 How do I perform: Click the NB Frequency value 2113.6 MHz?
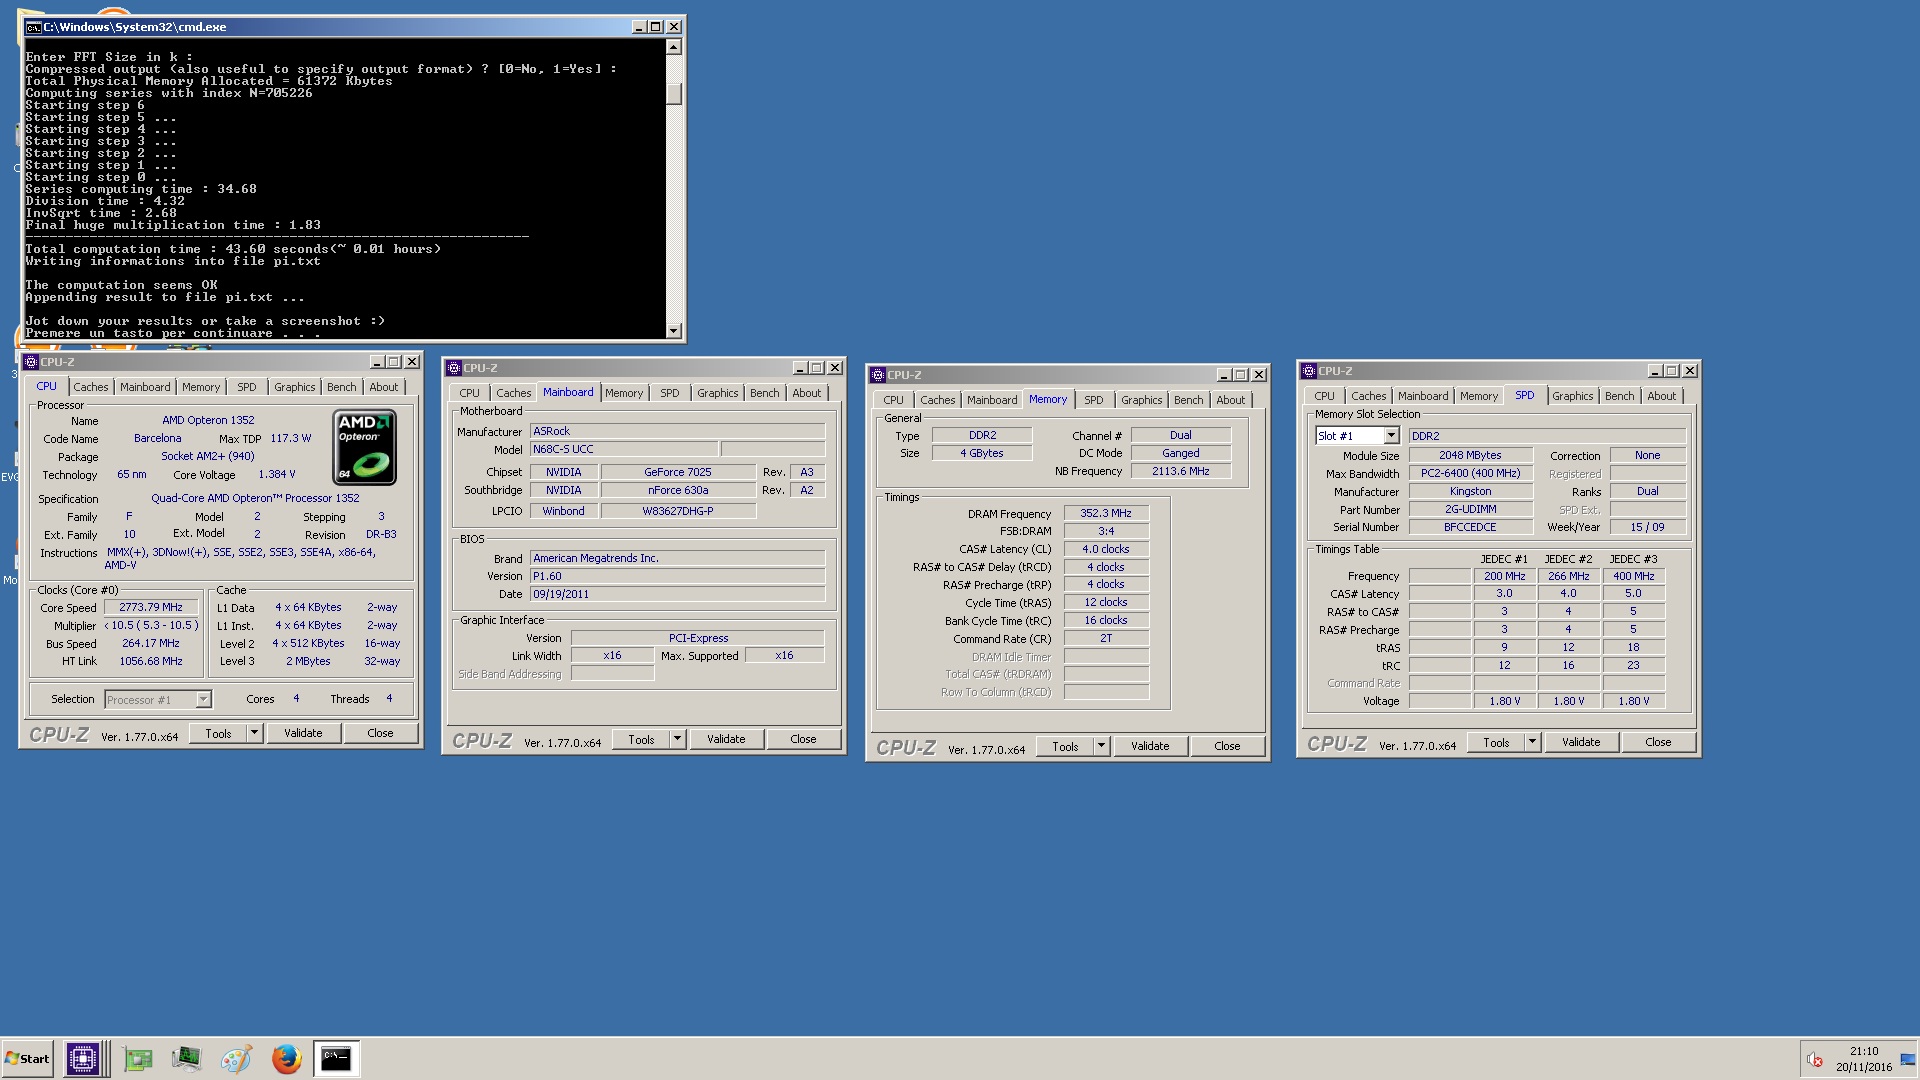pos(1181,471)
